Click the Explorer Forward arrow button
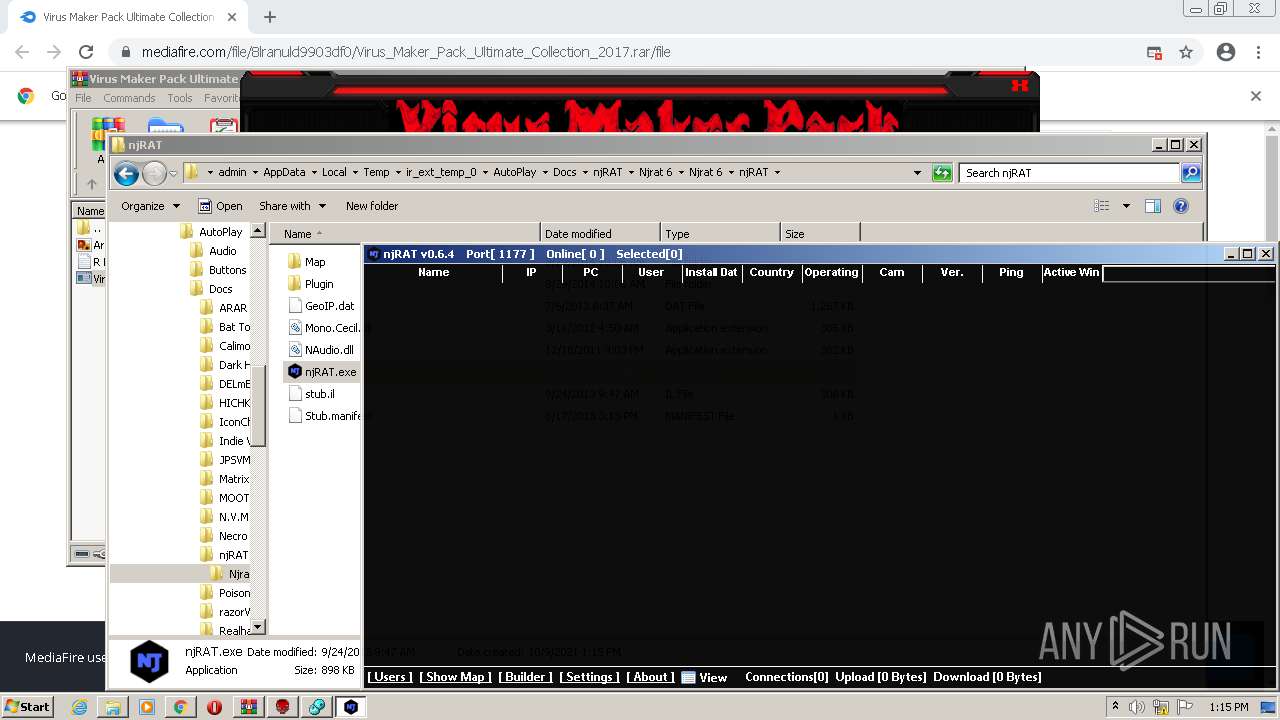The image size is (1280, 720). point(153,173)
